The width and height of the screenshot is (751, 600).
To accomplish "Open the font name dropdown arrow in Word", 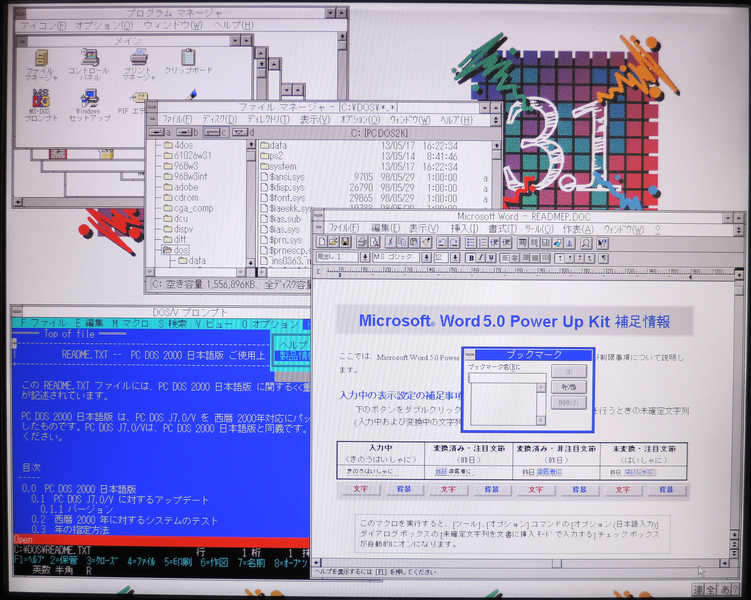I will pos(426,258).
